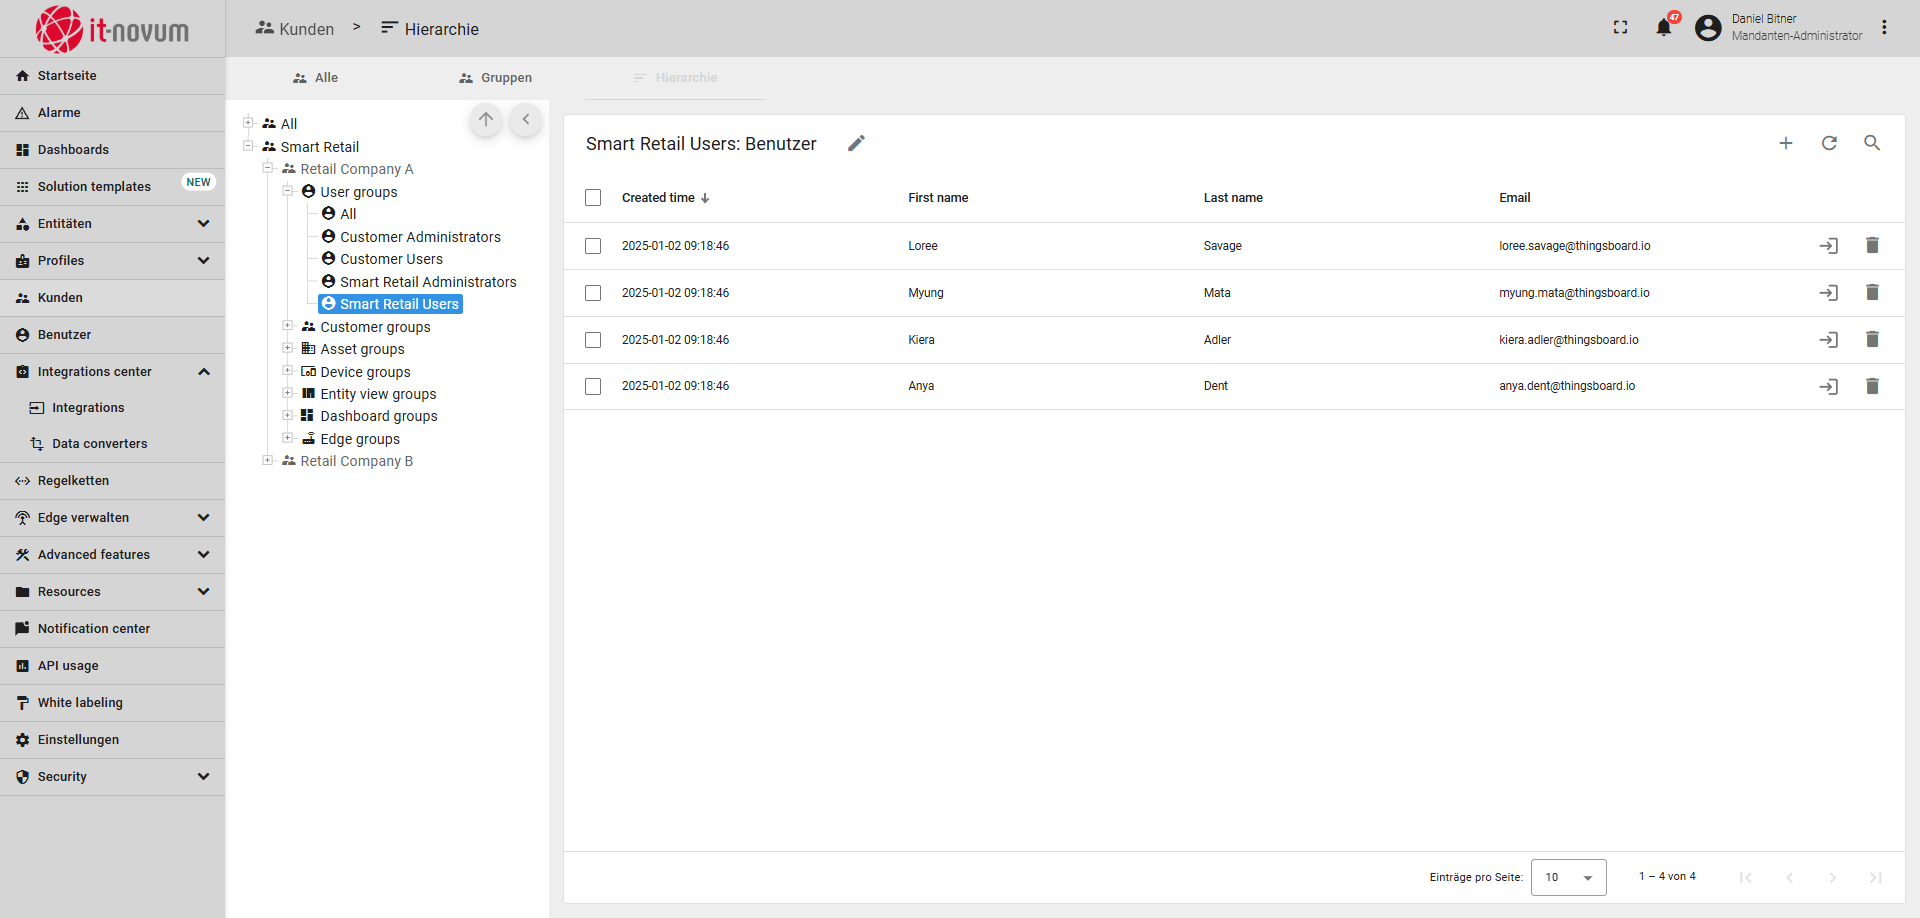Check the box for Kiera Adler row
This screenshot has width=1920, height=918.
593,340
